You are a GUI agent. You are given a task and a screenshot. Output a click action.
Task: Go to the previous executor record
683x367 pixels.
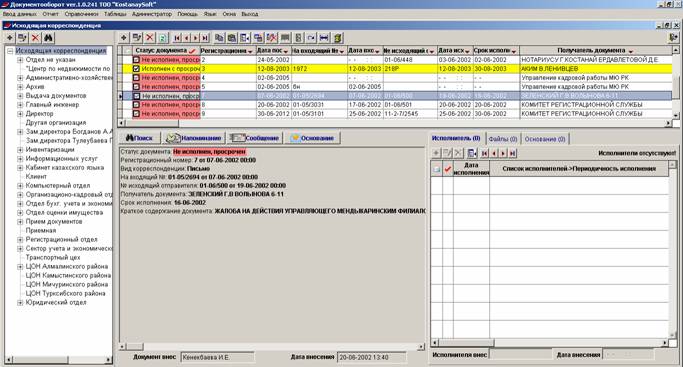[494, 153]
